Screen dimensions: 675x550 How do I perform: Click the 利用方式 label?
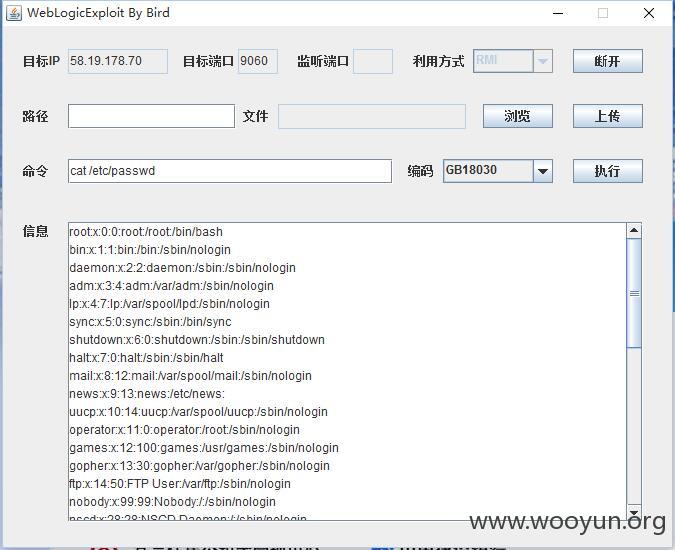click(x=438, y=61)
